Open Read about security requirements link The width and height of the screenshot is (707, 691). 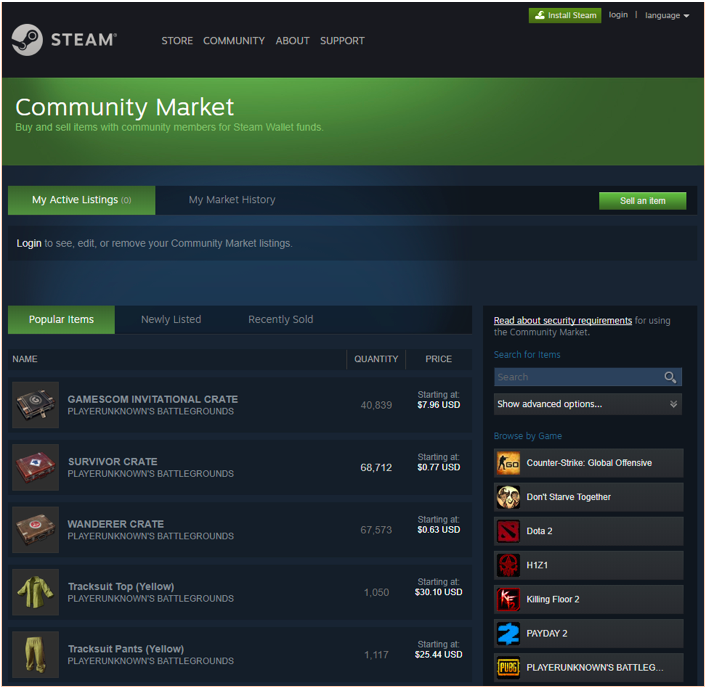click(563, 320)
